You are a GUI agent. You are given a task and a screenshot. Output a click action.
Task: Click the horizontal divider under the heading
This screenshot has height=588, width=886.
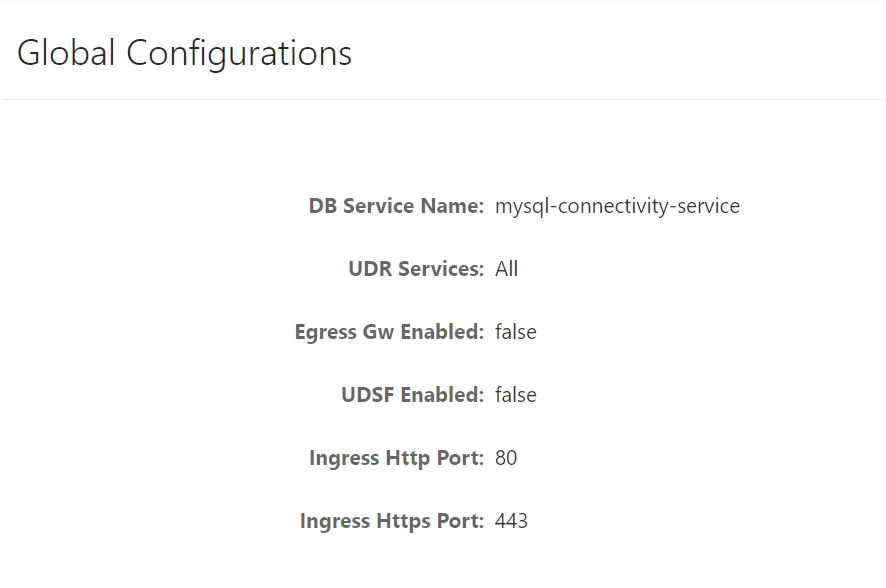coord(443,100)
